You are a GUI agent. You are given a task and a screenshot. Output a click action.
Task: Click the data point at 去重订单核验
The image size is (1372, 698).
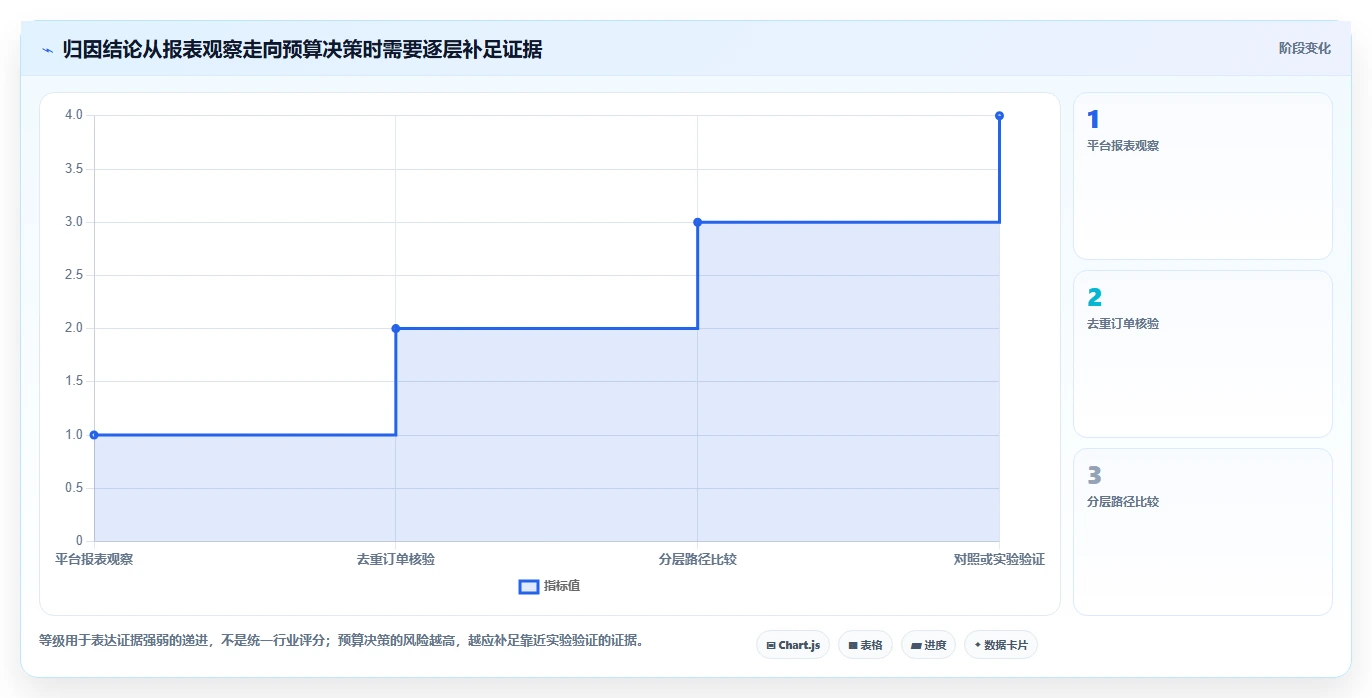click(396, 328)
